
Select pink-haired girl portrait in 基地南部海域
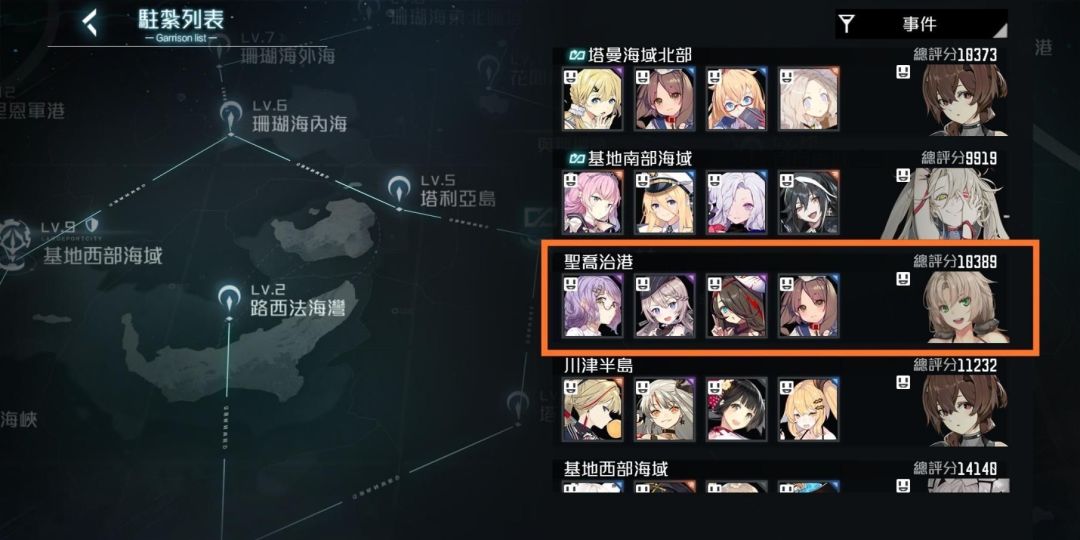coord(592,202)
